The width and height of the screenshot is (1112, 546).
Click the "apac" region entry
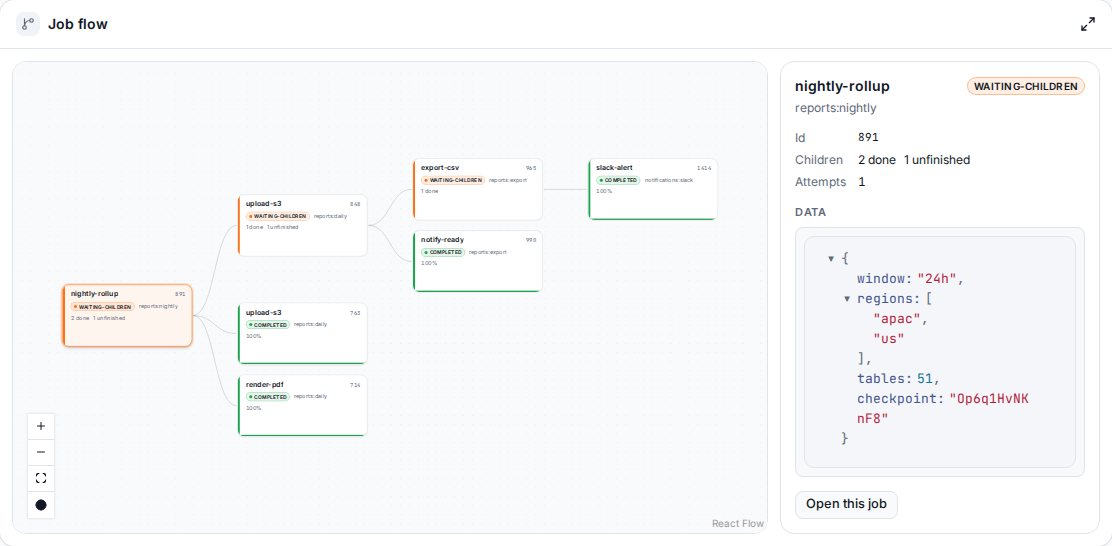[897, 318]
